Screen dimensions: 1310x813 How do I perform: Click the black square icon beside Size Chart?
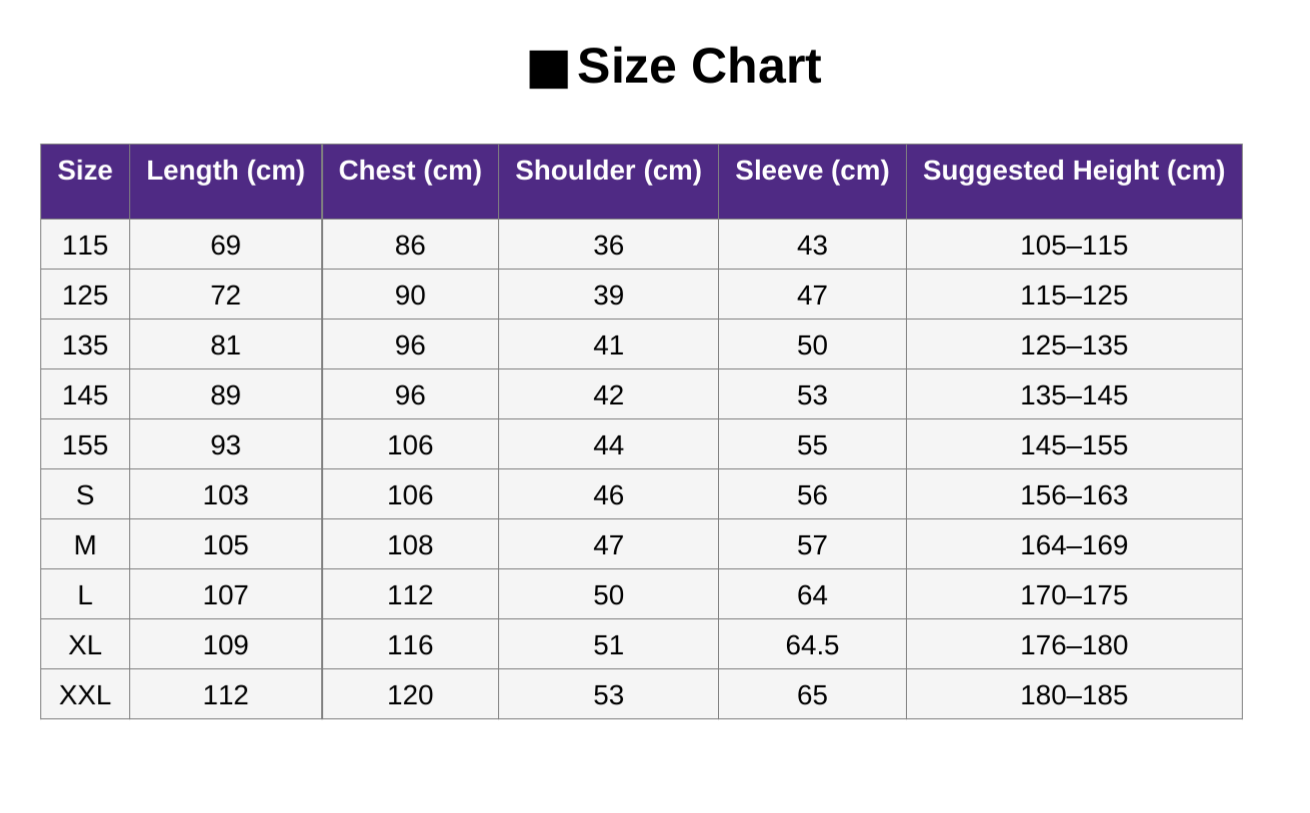pos(548,69)
